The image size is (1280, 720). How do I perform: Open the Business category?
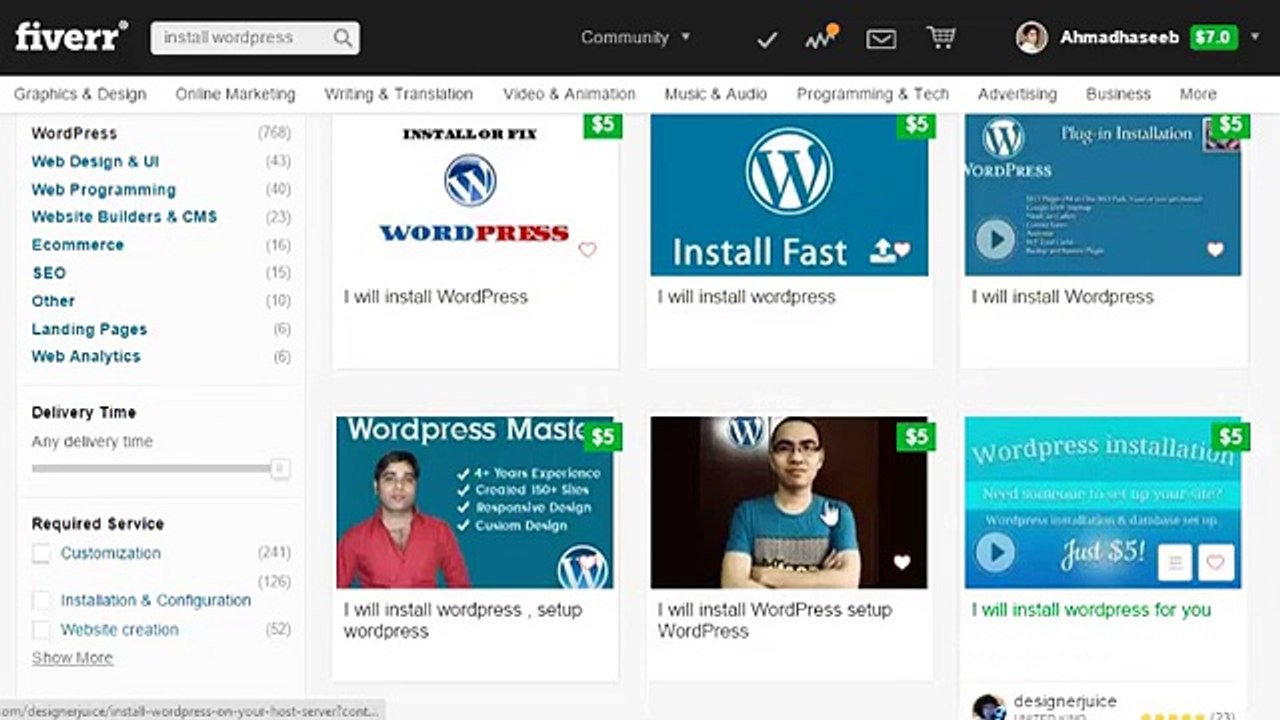(x=1118, y=94)
